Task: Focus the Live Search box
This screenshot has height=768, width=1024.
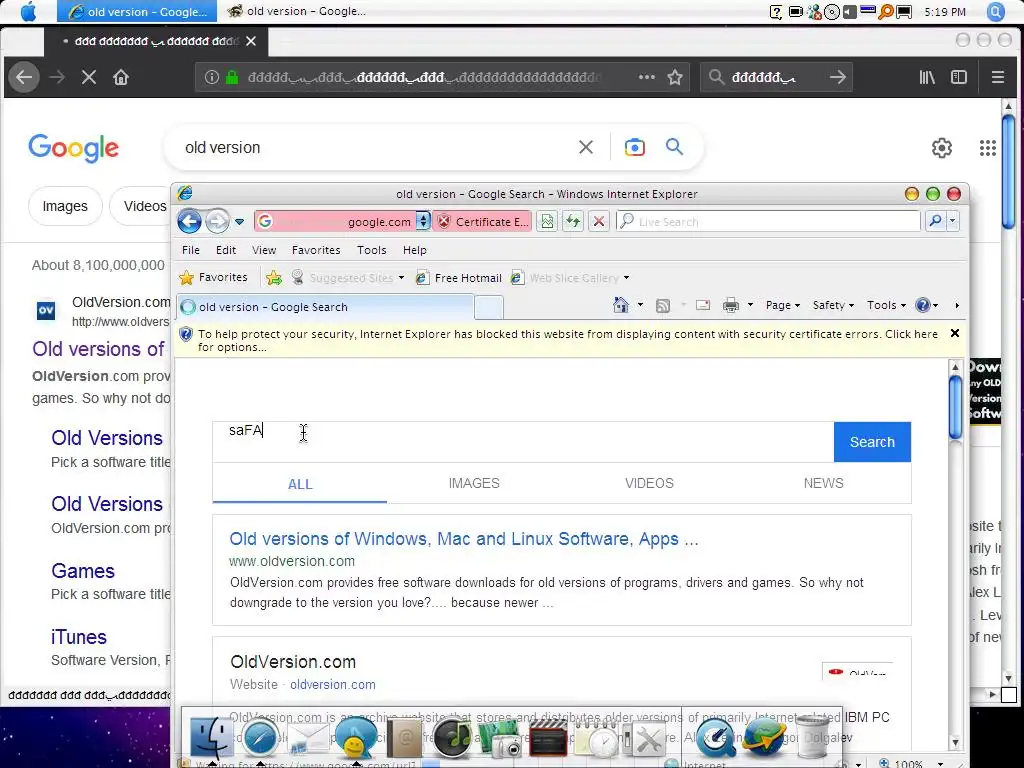Action: click(769, 221)
